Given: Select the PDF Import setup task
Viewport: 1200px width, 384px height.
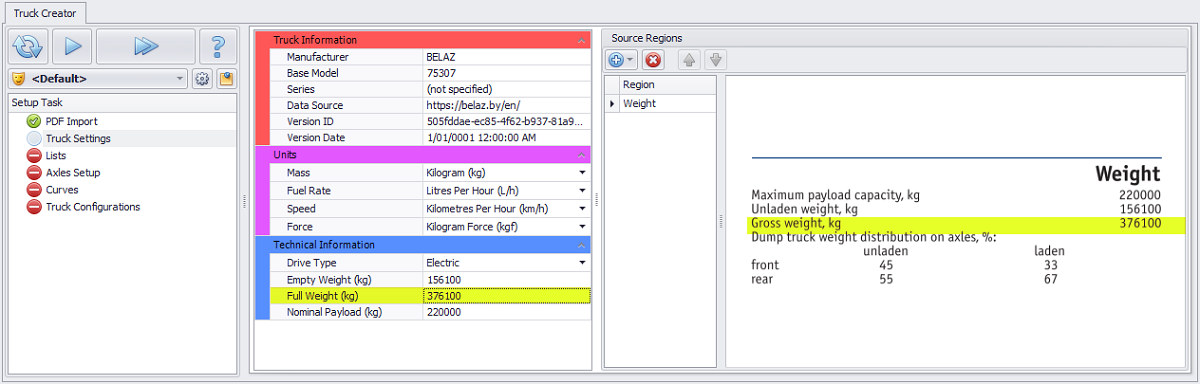Looking at the screenshot, I should (x=71, y=121).
